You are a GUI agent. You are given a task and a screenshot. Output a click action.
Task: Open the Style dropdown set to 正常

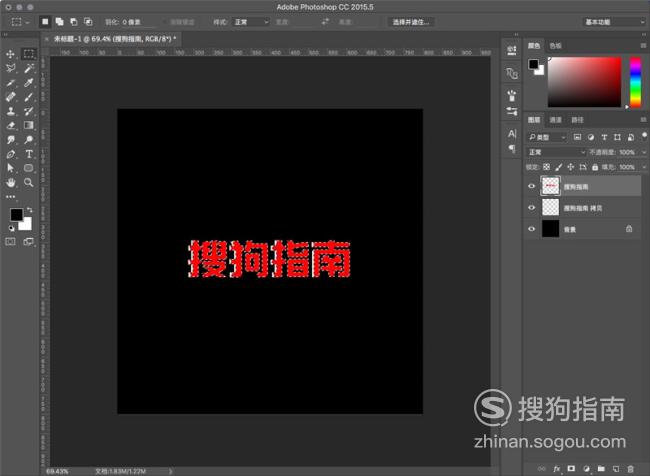(x=251, y=22)
